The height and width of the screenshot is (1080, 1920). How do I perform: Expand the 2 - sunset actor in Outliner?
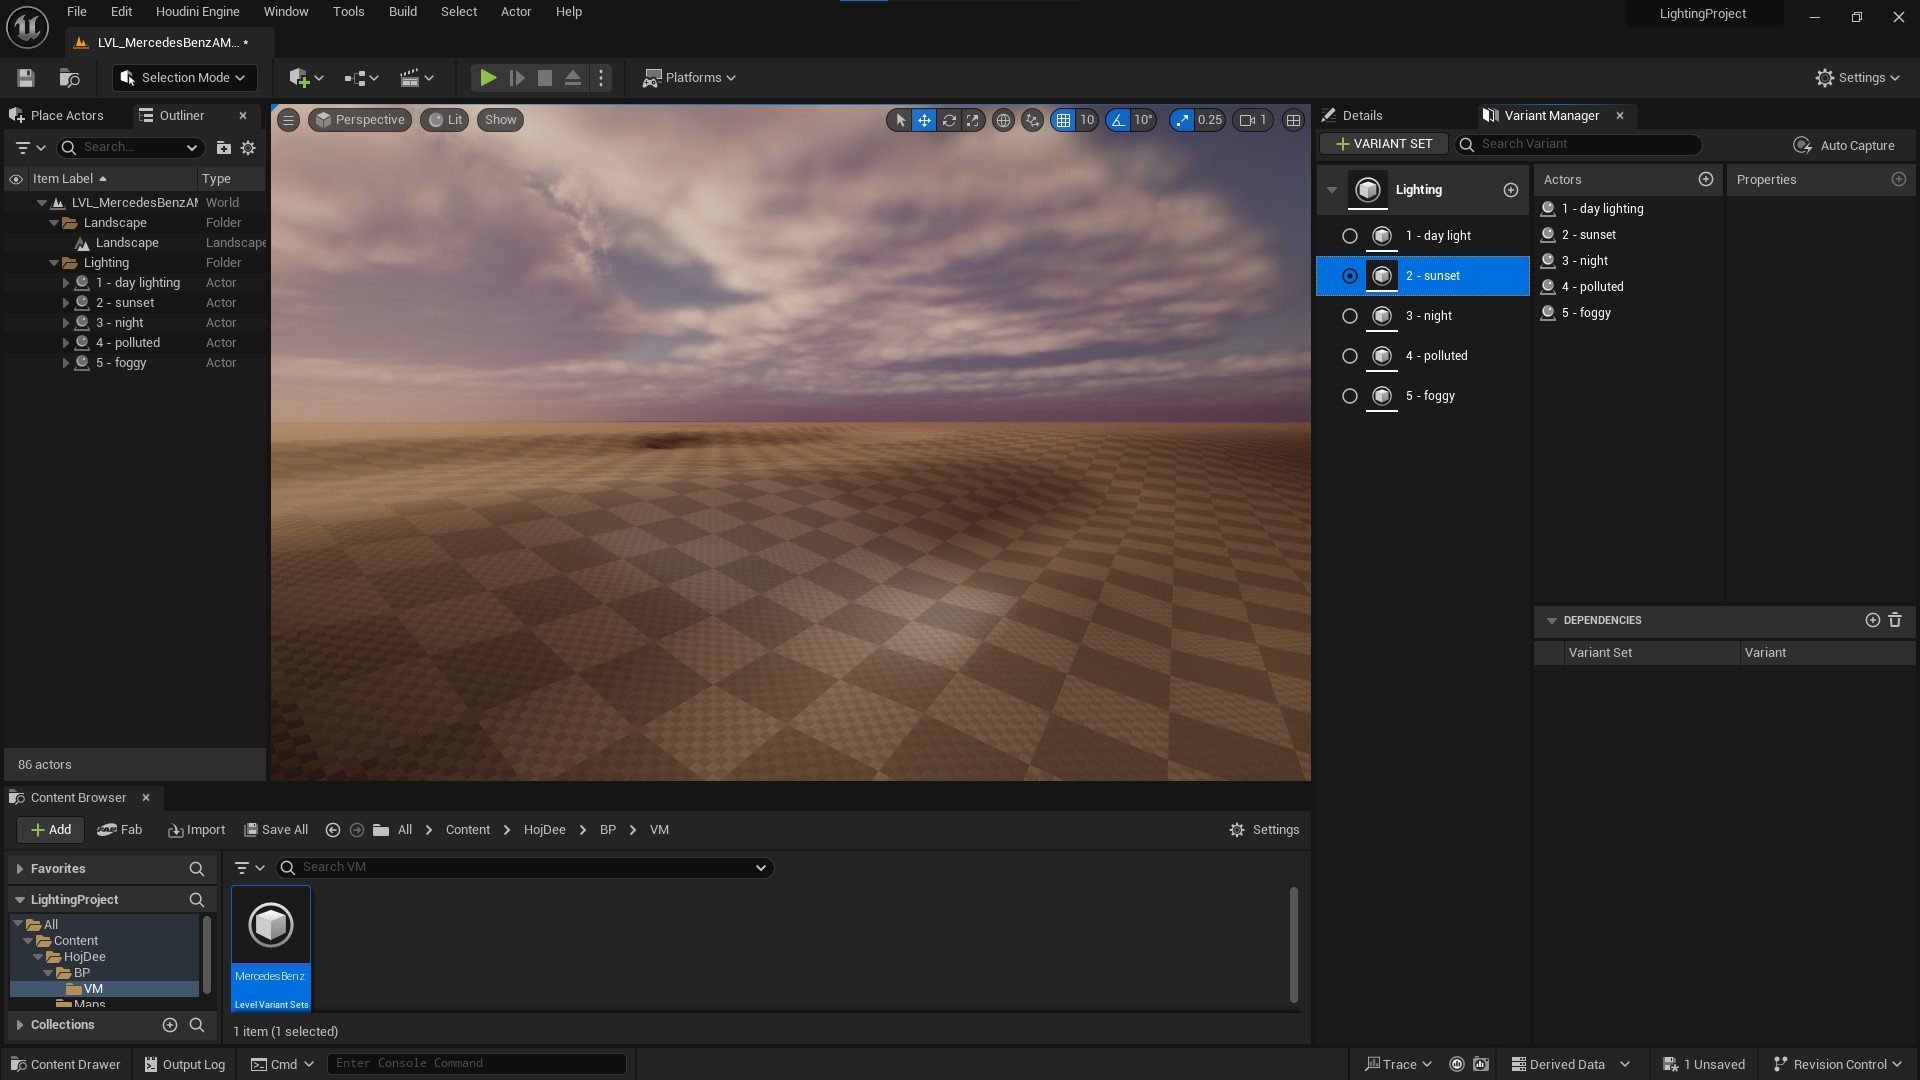click(66, 303)
